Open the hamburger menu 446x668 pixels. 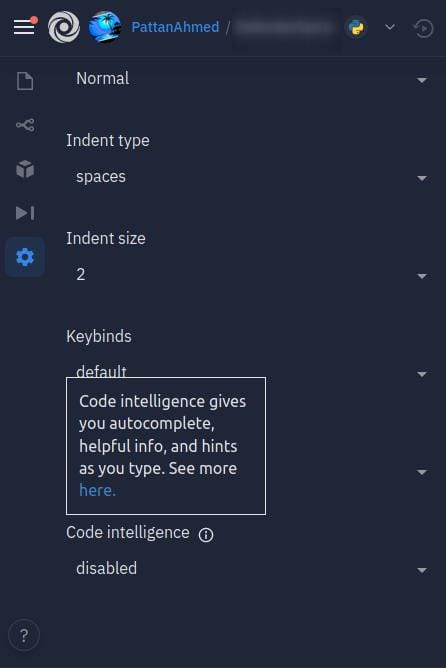(x=24, y=27)
